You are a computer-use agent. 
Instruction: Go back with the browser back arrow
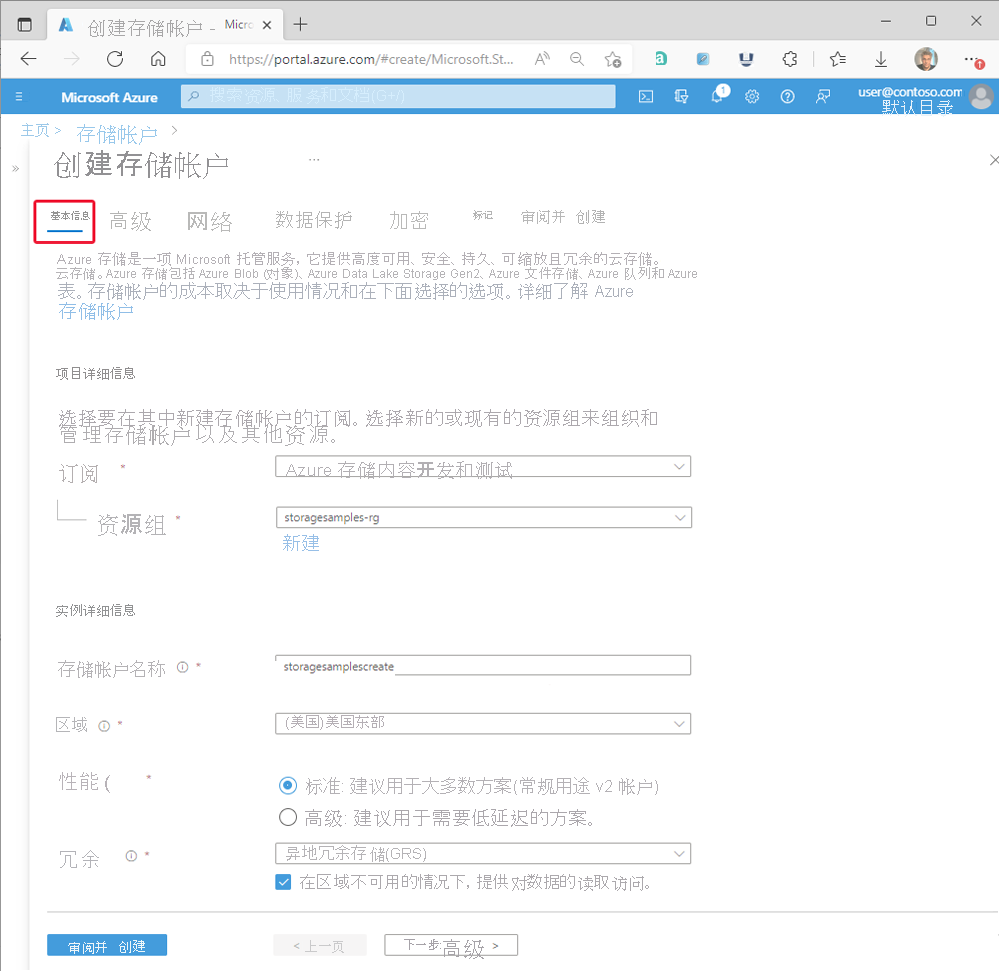pos(29,59)
